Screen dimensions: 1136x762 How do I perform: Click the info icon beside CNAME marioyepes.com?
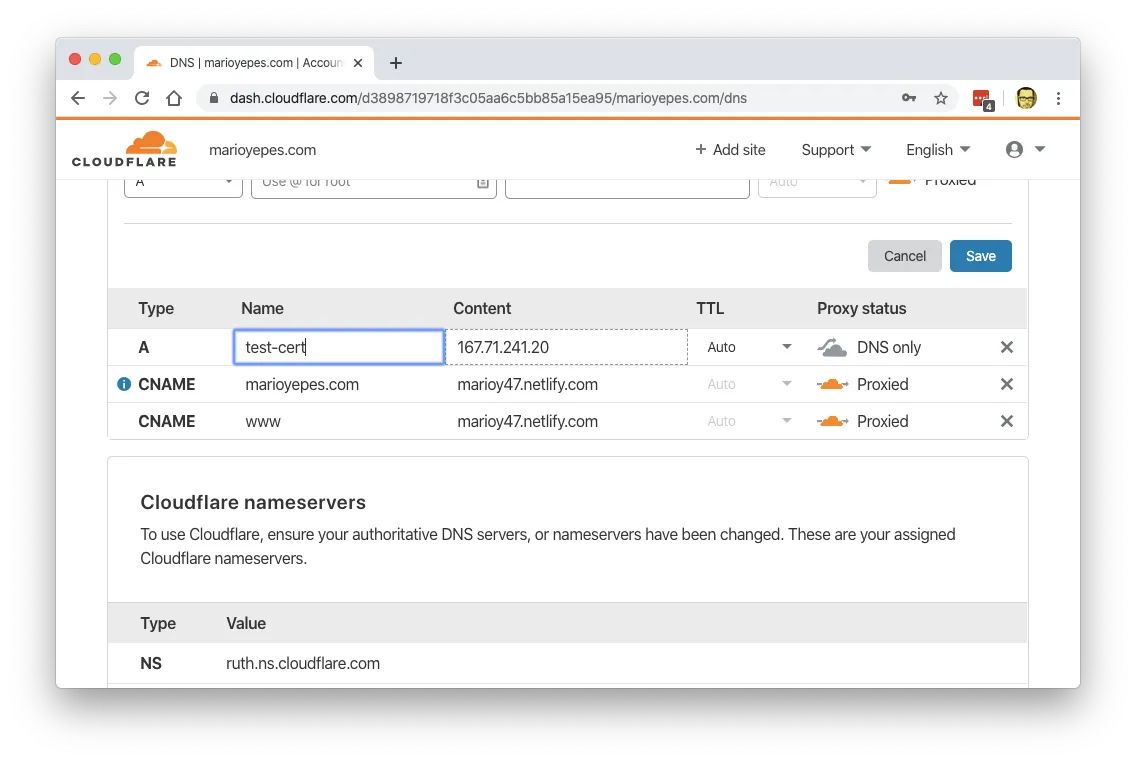tap(124, 384)
